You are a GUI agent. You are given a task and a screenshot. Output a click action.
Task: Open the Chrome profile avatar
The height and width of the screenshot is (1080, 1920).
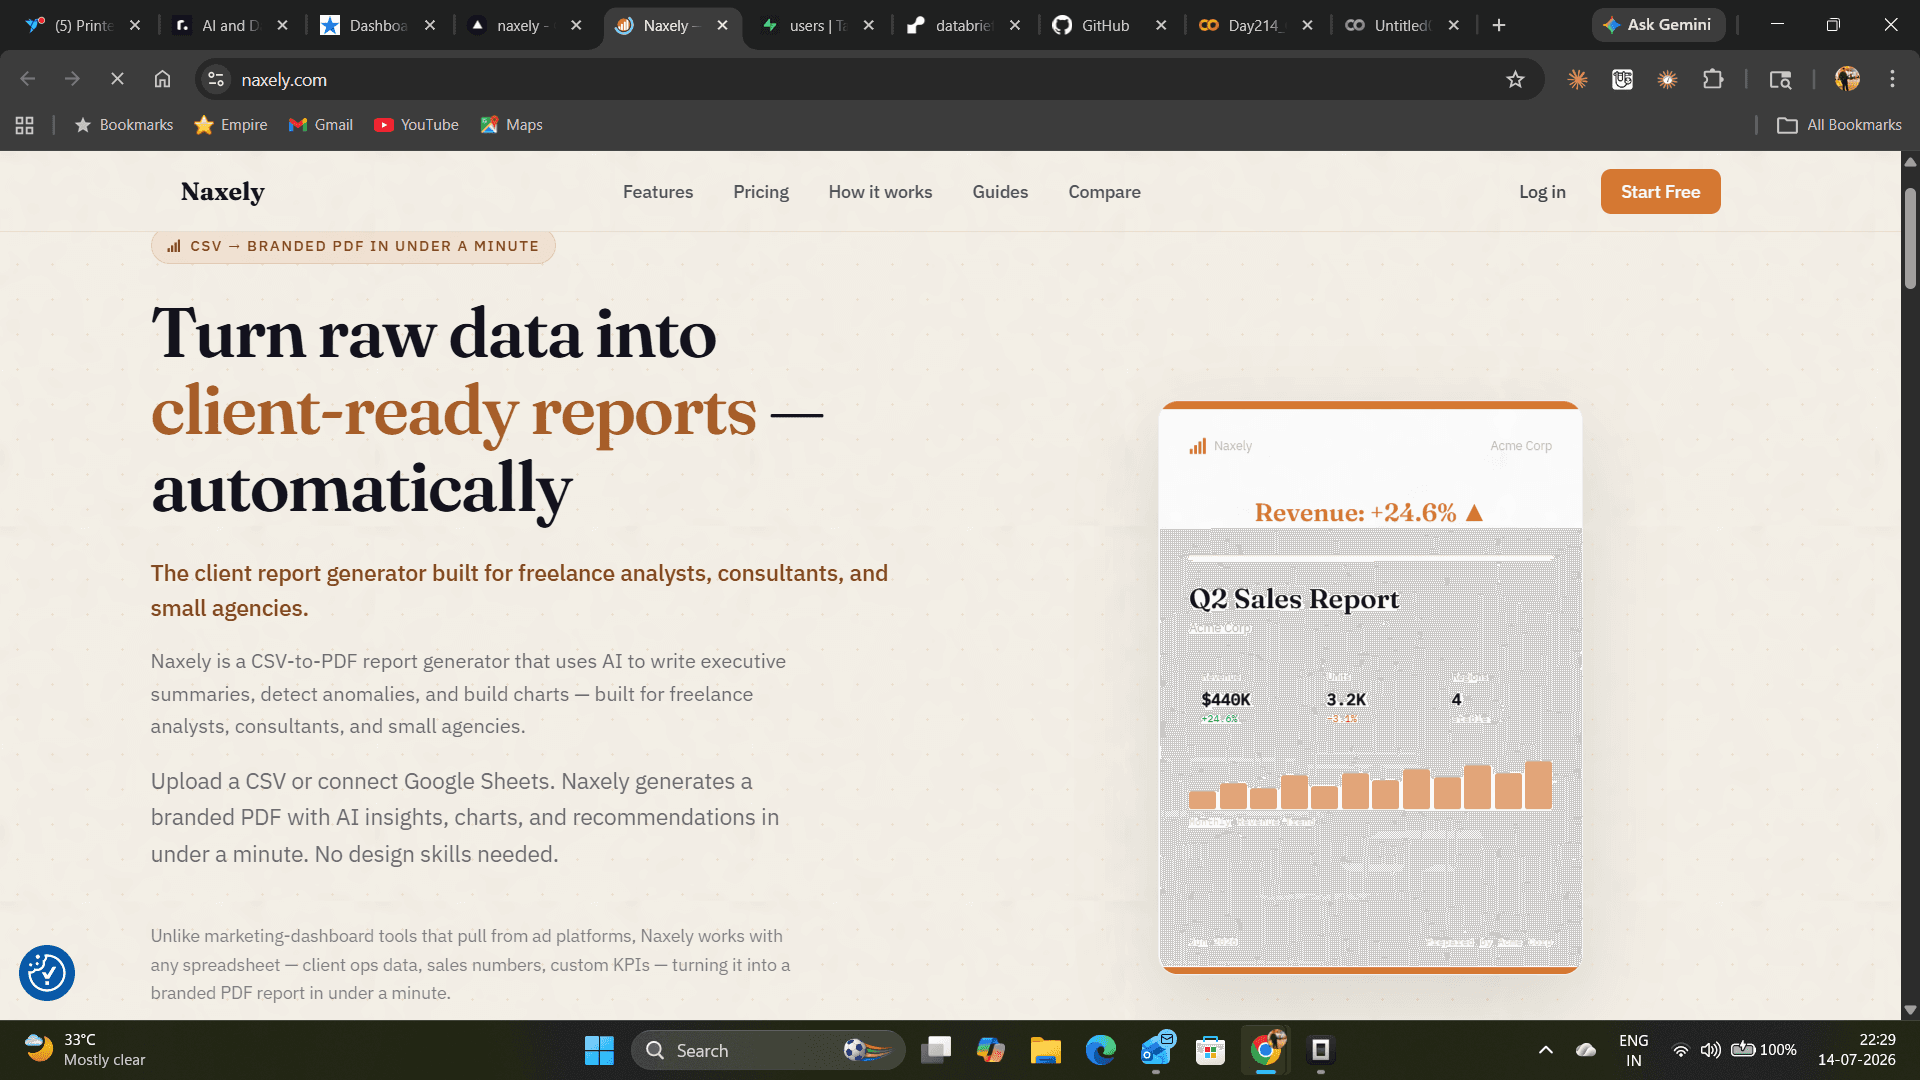[1847, 79]
